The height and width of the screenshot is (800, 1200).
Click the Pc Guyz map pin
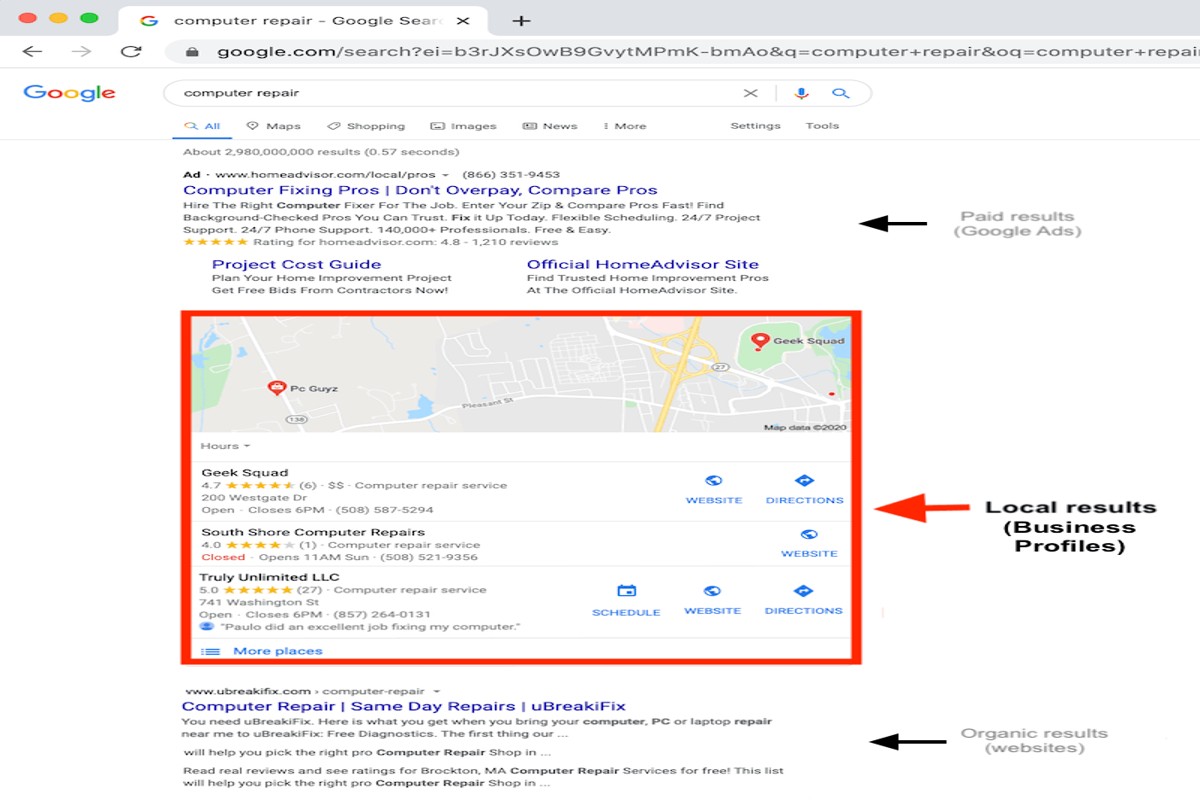277,387
